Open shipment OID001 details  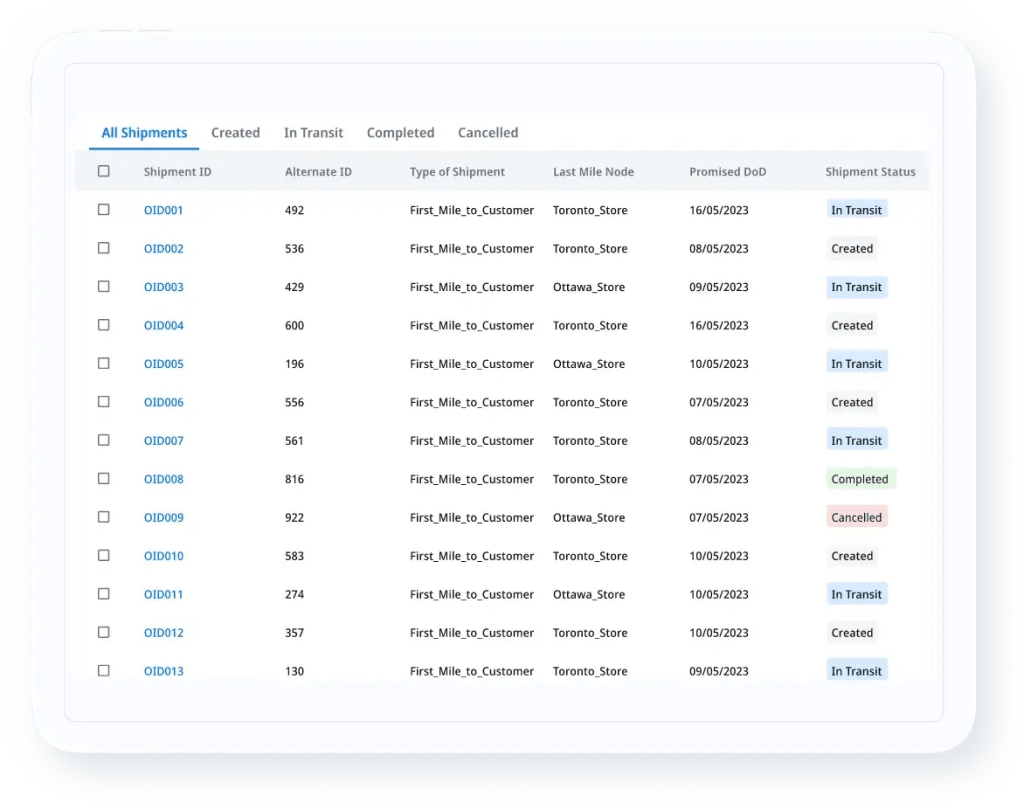(x=163, y=210)
